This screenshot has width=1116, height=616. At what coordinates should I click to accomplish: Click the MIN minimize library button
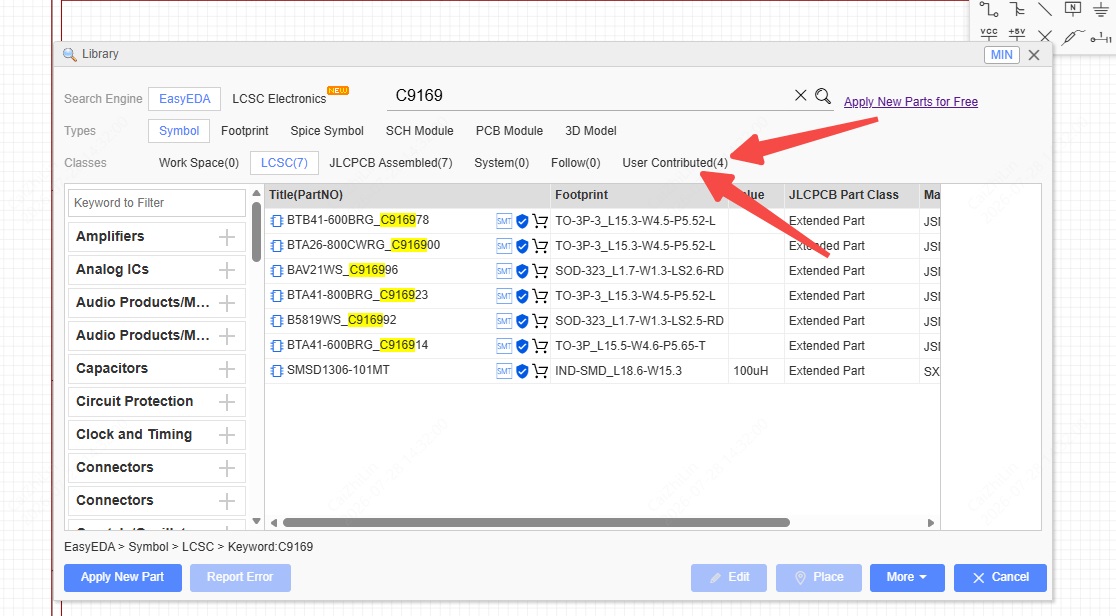coord(1001,55)
